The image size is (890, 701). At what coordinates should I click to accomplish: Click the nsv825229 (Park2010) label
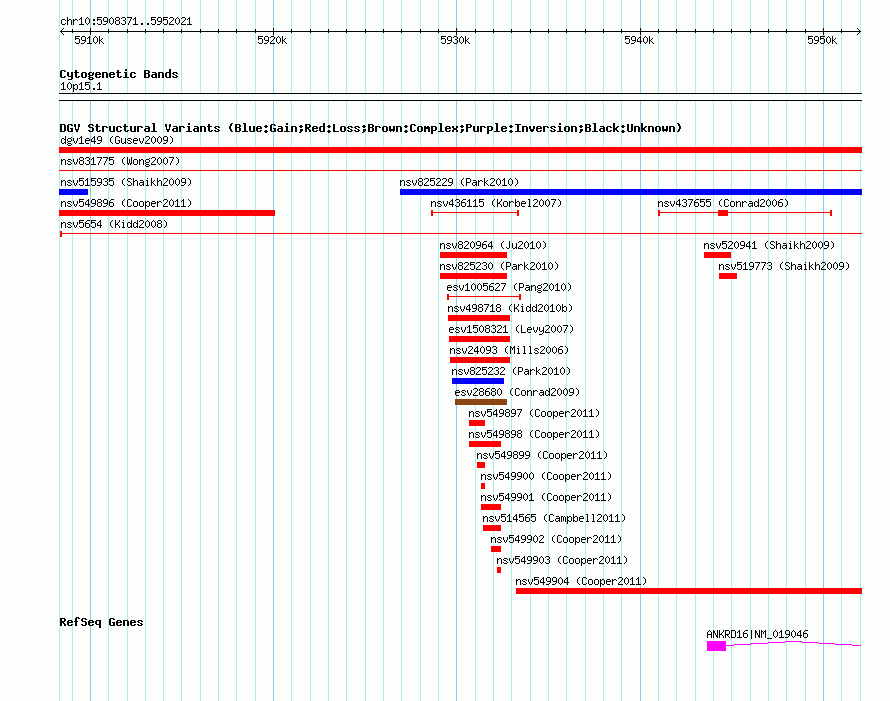pyautogui.click(x=459, y=182)
